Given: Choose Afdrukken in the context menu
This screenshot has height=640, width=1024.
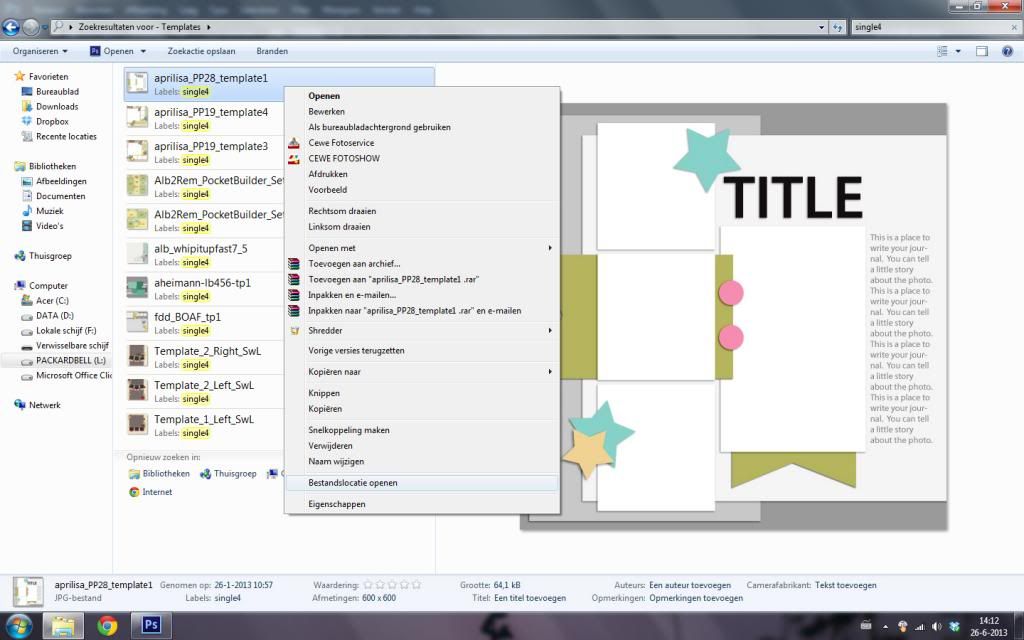Looking at the screenshot, I should click(x=422, y=174).
